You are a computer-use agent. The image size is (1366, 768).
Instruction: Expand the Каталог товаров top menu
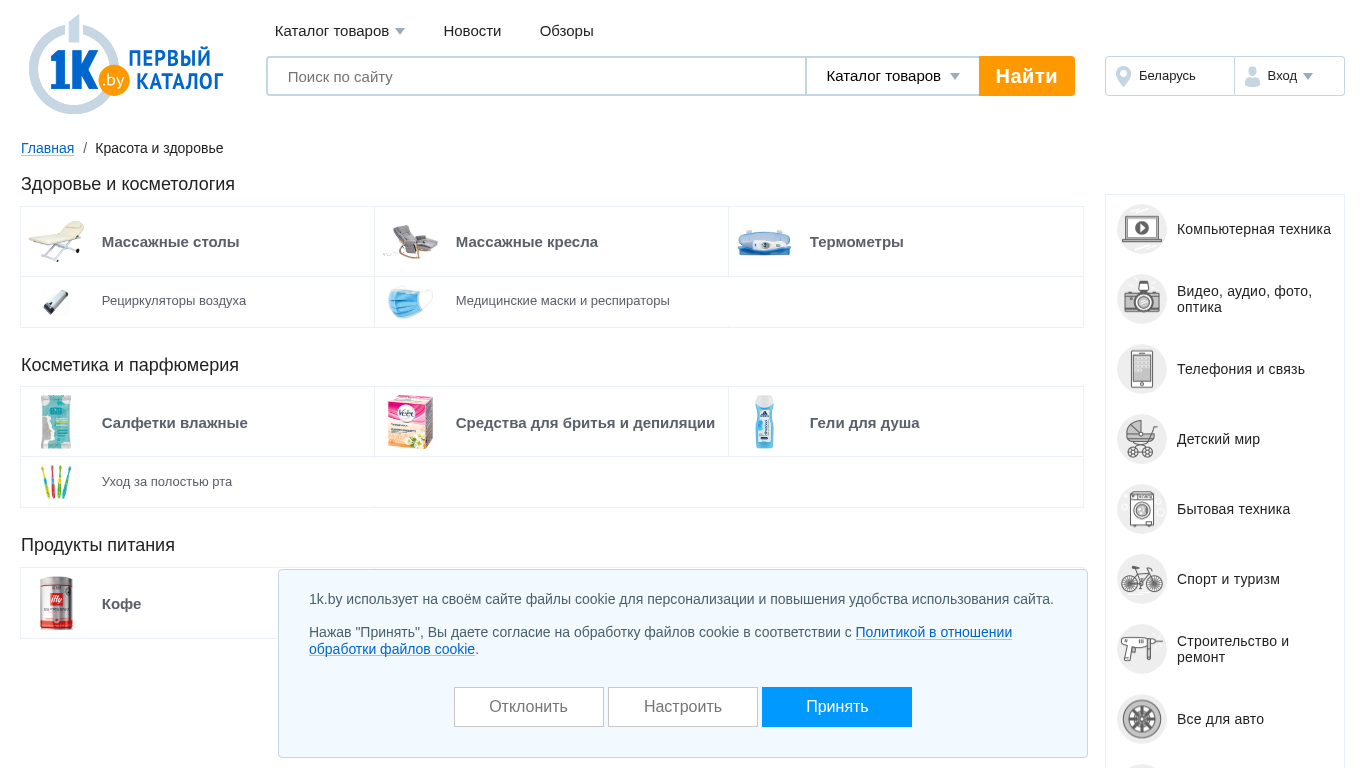pyautogui.click(x=340, y=31)
